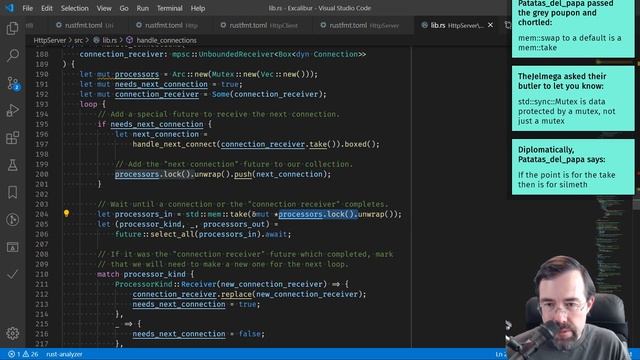
Task: Click 'select_all' on line 206
Action: tap(172, 234)
